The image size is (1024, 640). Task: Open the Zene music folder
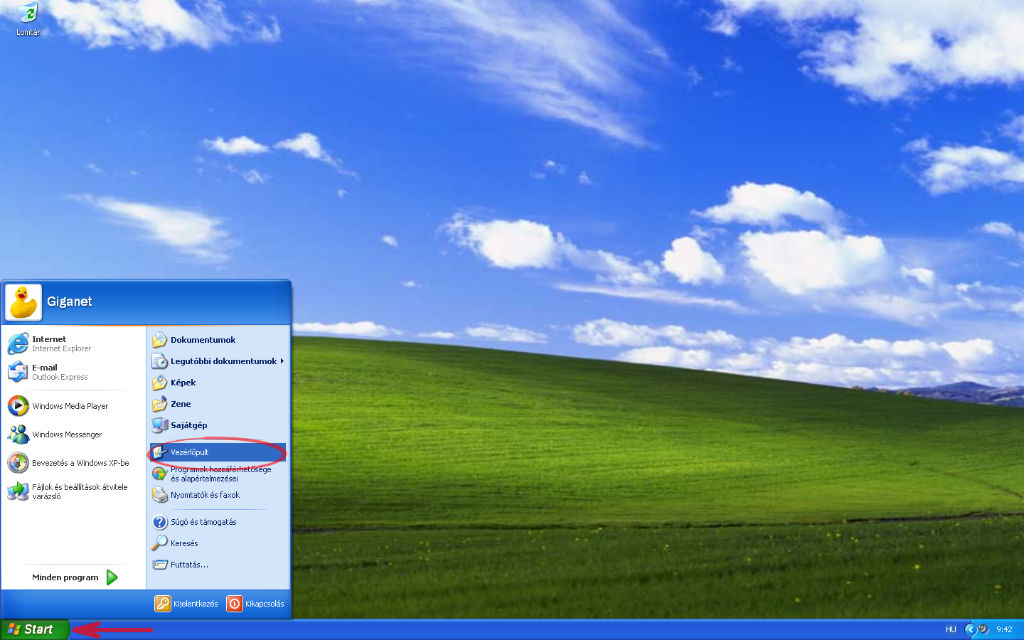pyautogui.click(x=180, y=404)
